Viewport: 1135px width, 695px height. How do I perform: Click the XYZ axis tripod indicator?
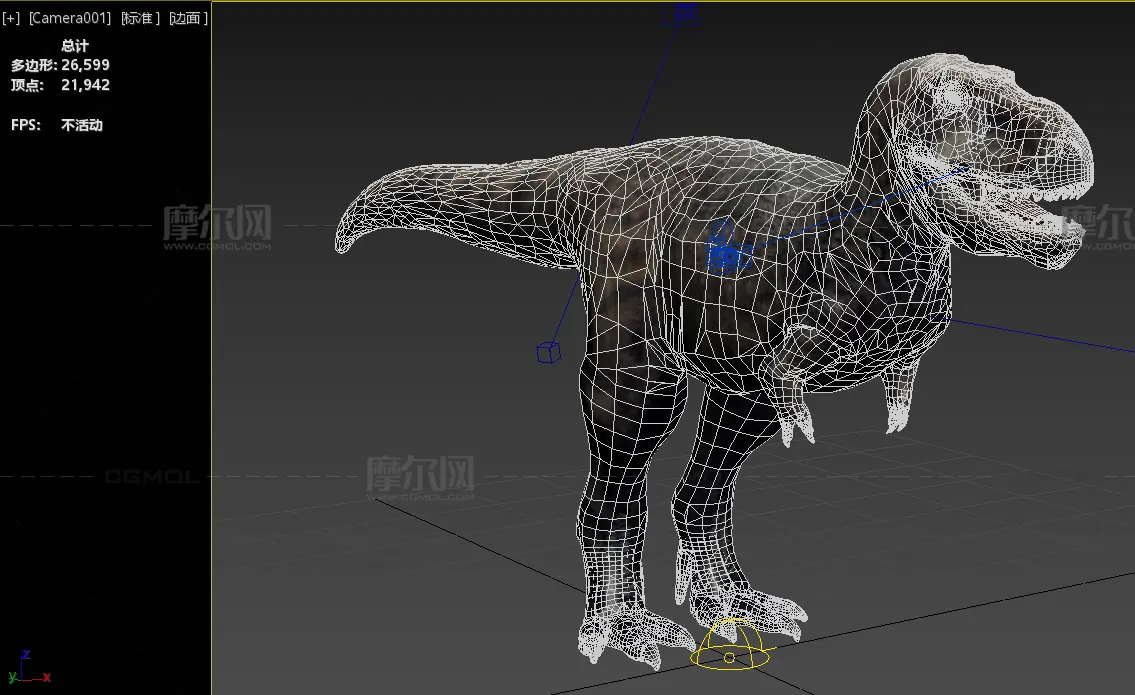coord(29,668)
